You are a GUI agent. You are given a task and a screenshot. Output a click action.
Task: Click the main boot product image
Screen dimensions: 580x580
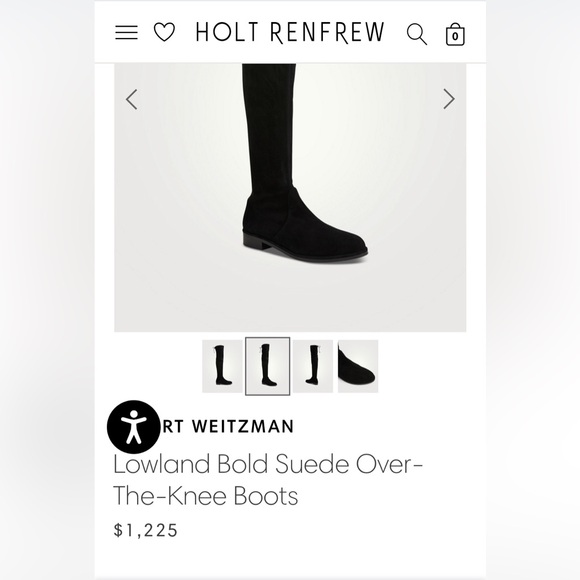[290, 198]
